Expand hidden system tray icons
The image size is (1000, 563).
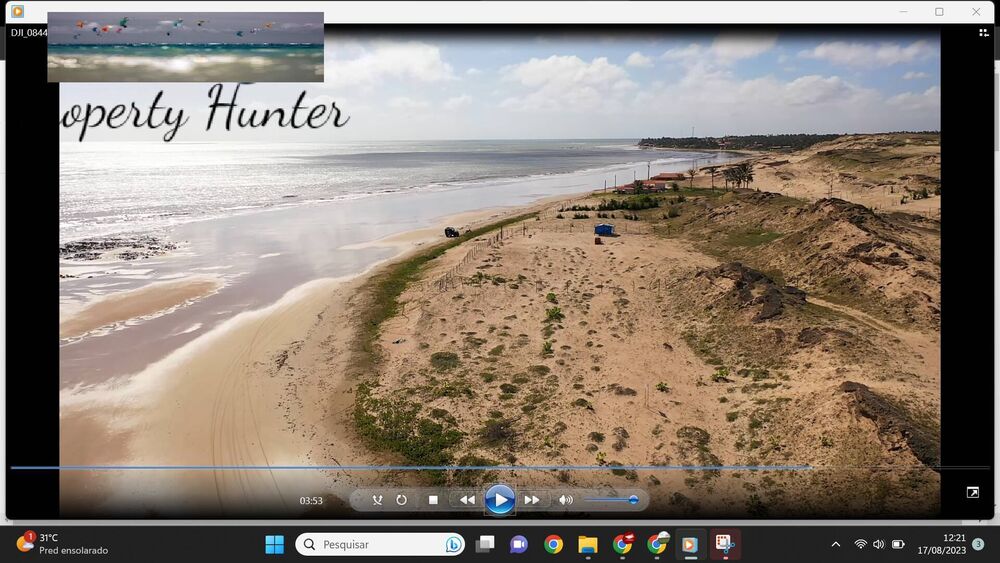(836, 545)
